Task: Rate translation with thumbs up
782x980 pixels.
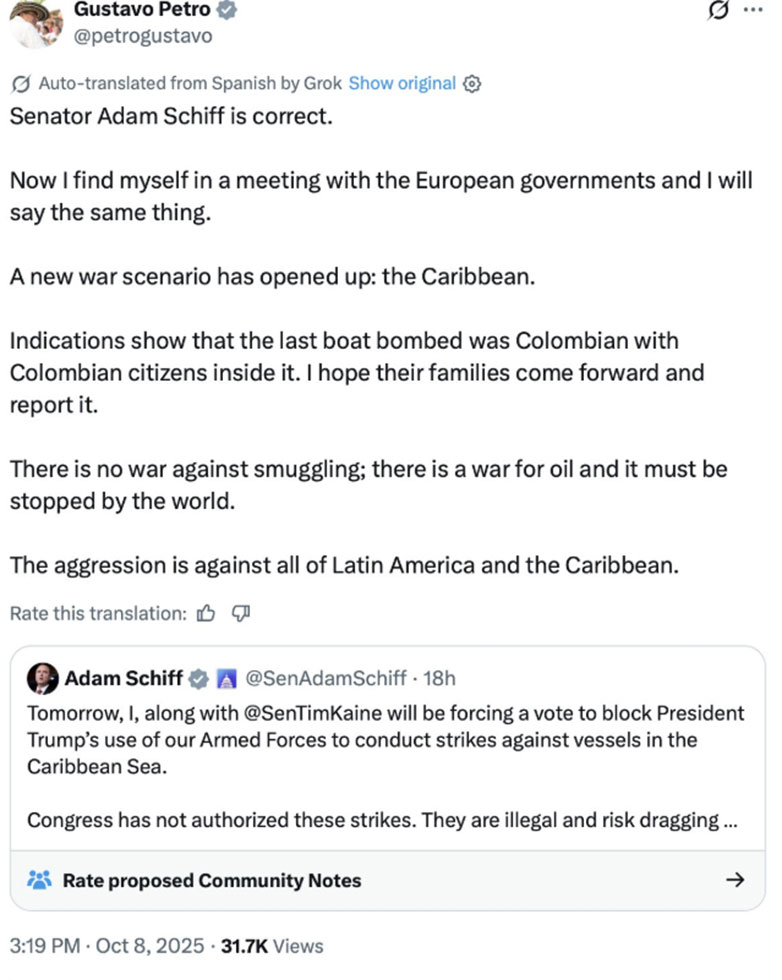Action: [x=206, y=613]
